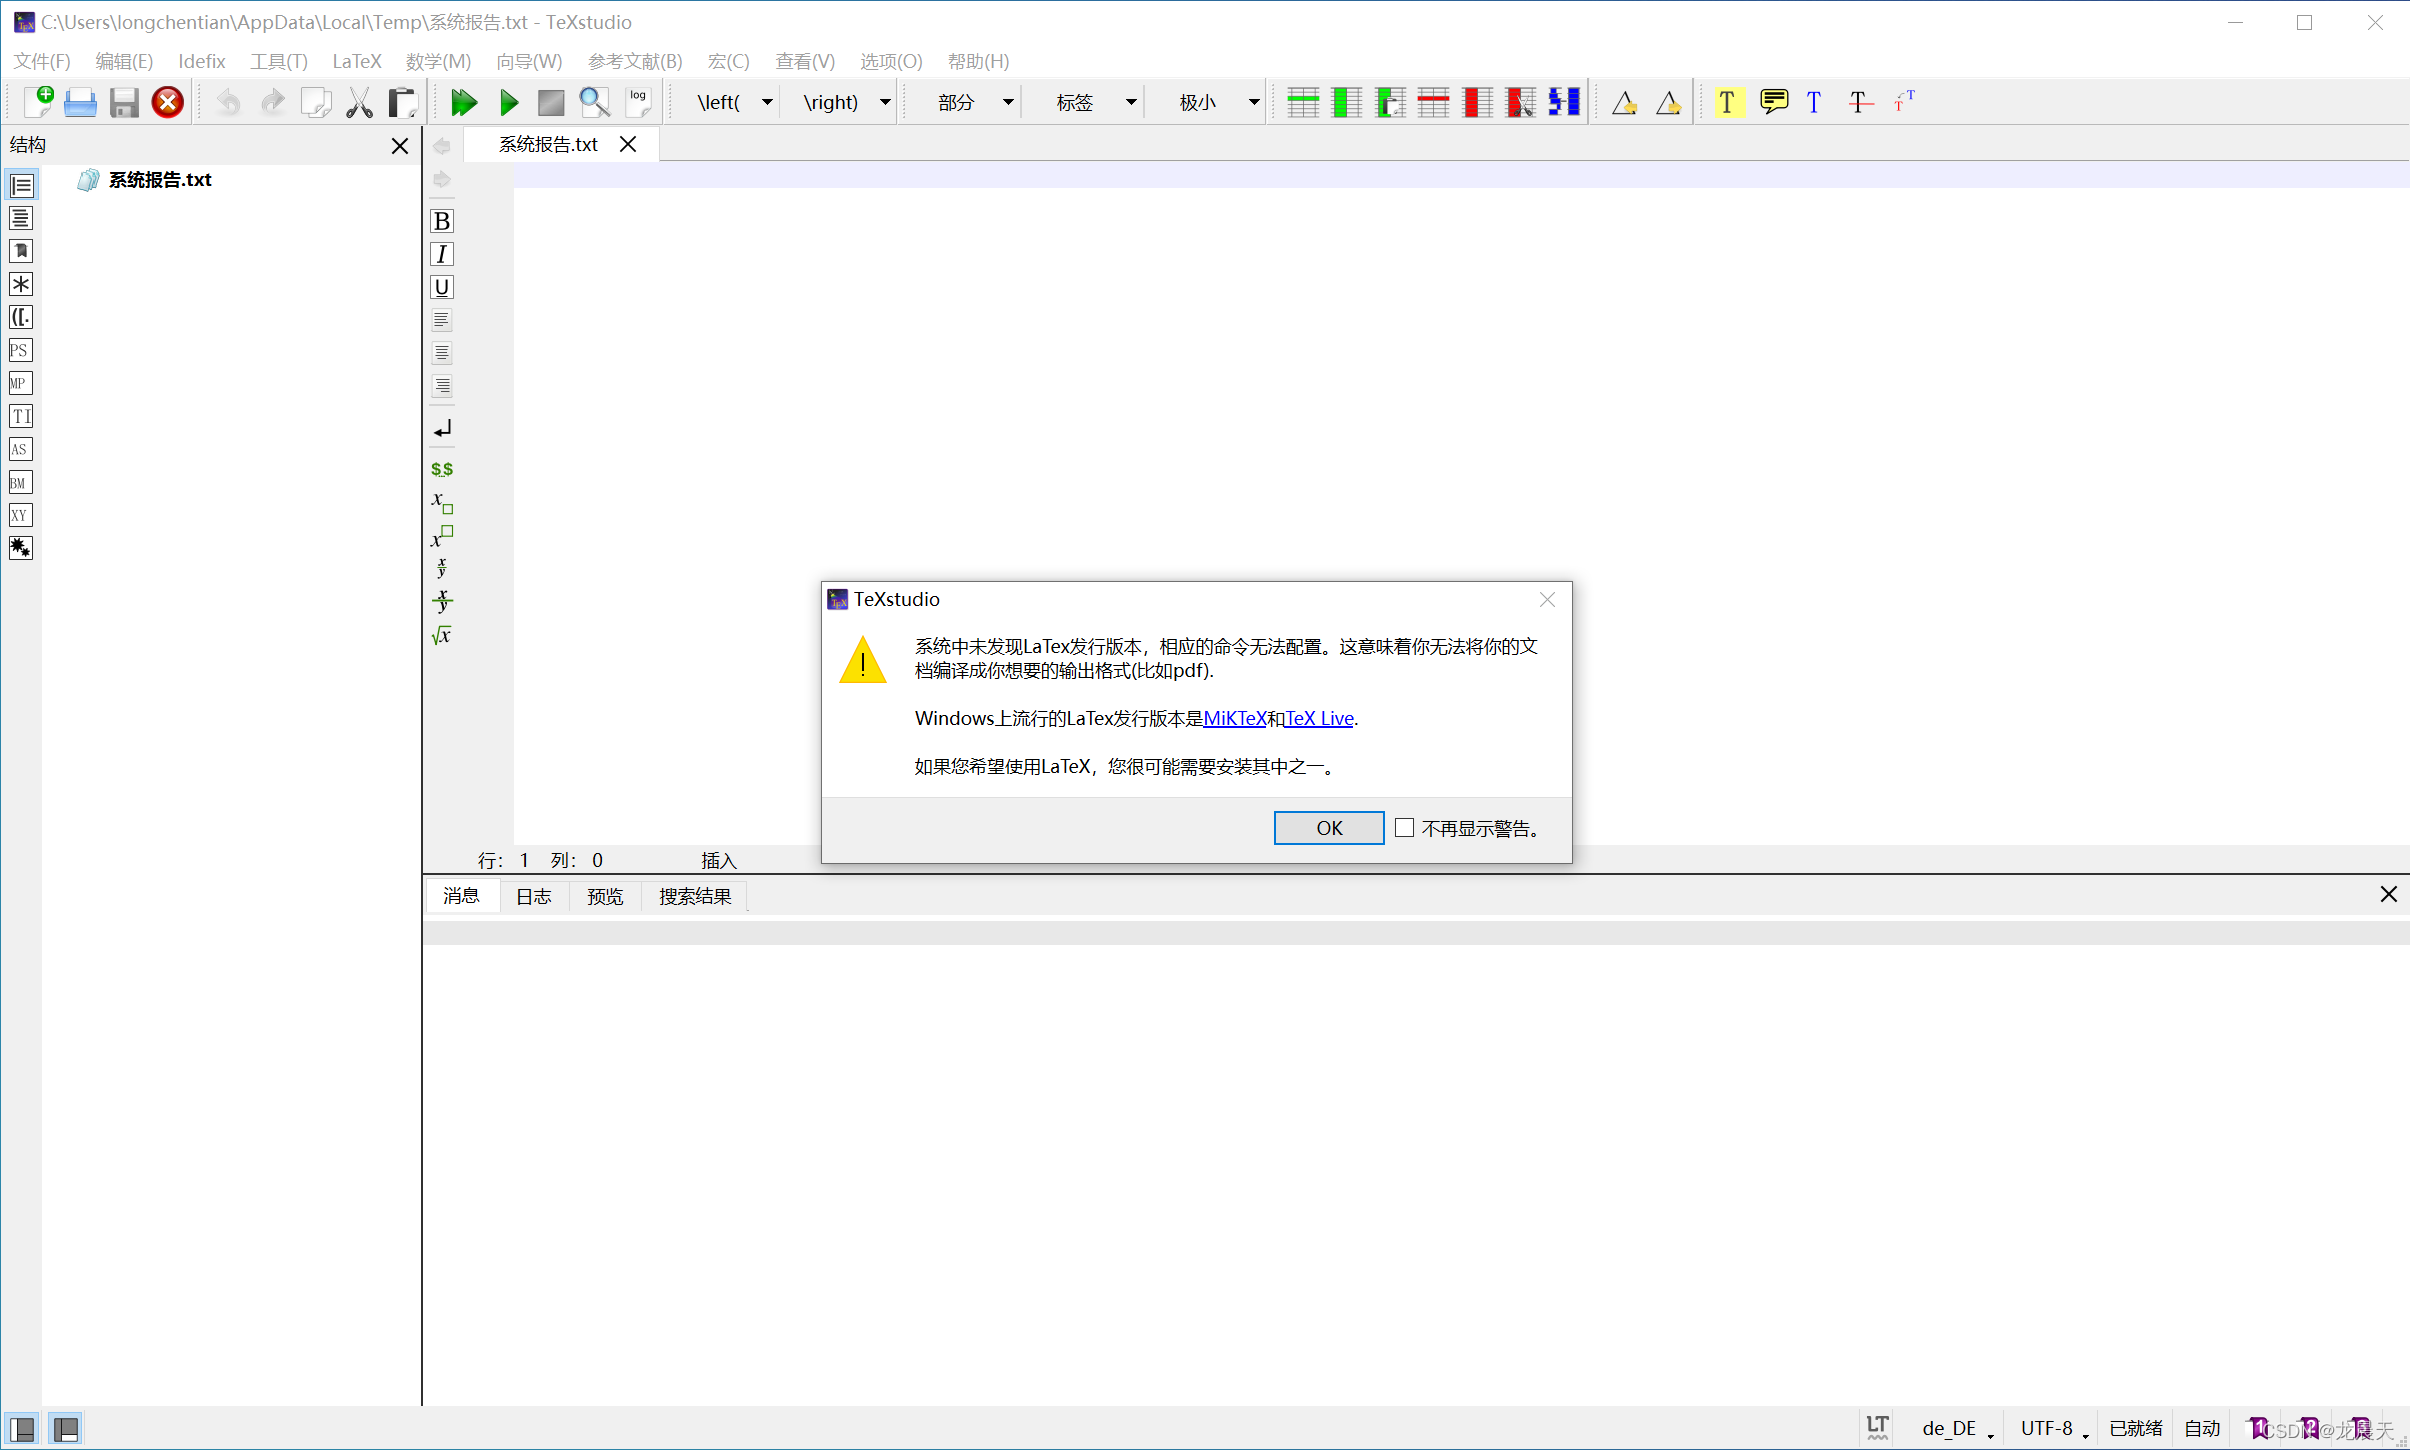
Task: Select 系统报告.txt in structure tree
Action: pos(160,180)
